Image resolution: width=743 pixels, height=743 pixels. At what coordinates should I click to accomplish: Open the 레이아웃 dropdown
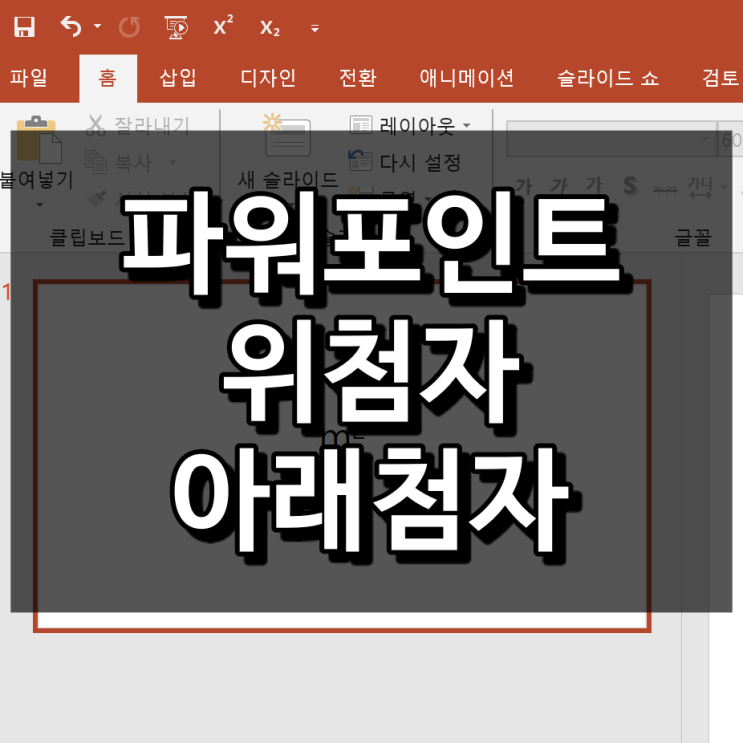(410, 126)
